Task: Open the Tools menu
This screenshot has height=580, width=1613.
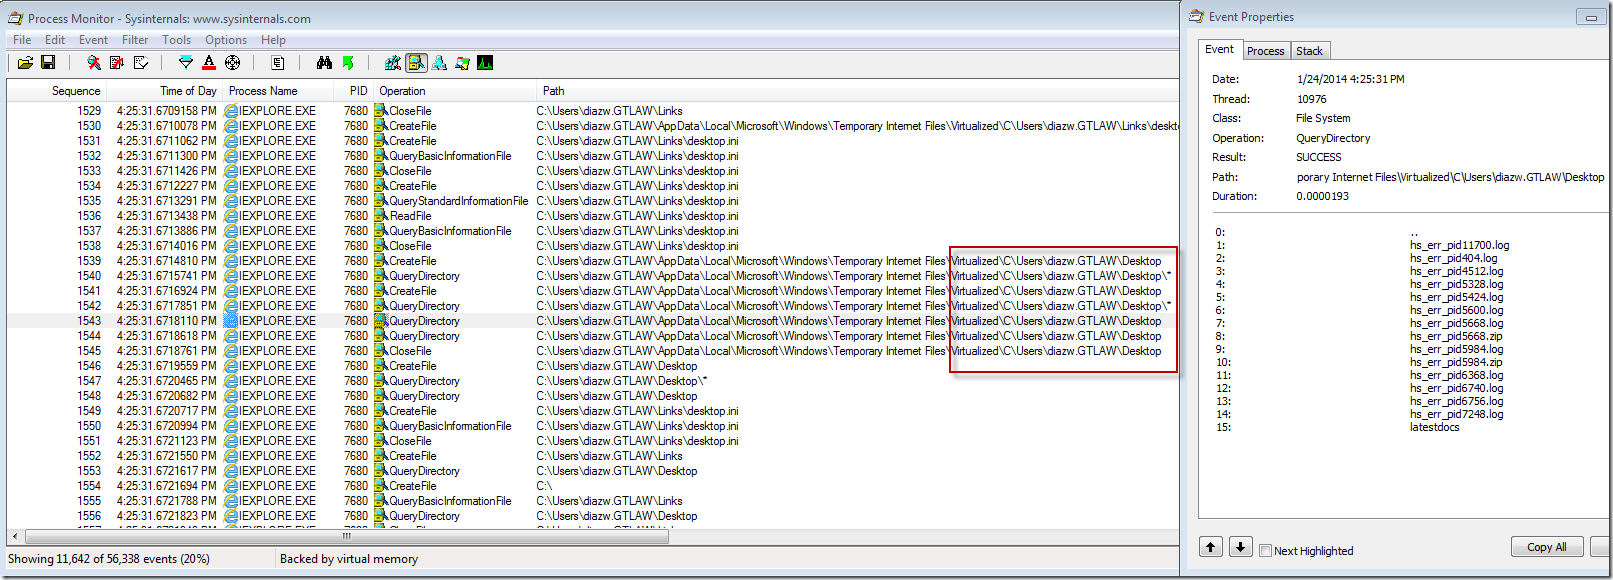Action: 176,40
